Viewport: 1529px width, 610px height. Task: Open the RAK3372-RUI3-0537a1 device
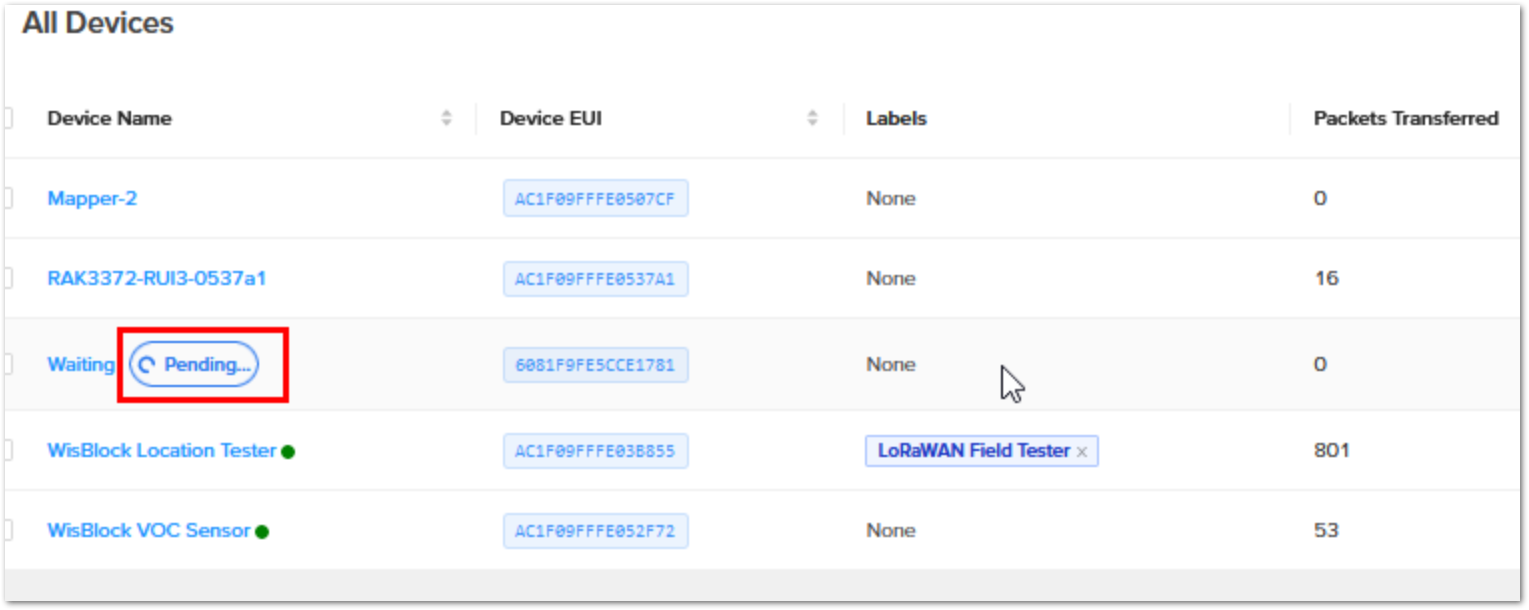click(x=157, y=278)
